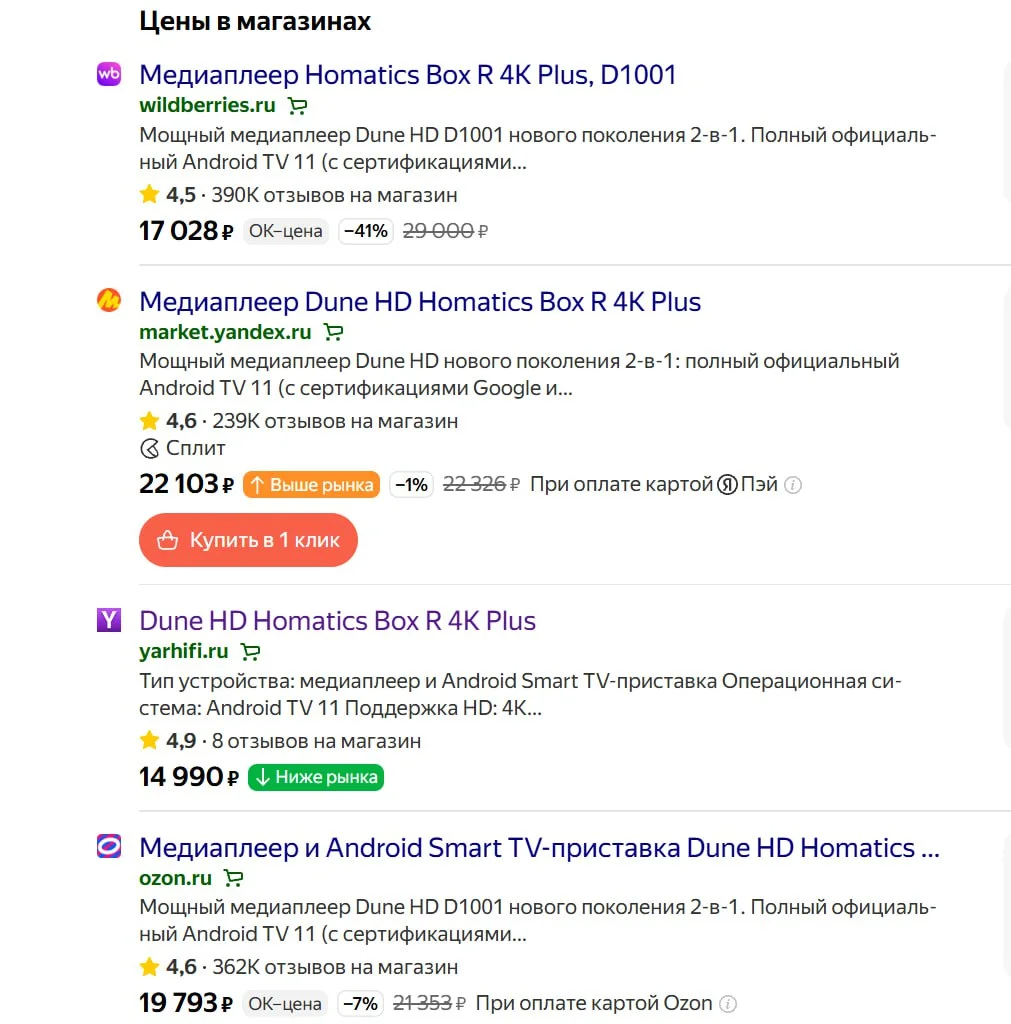The width and height of the screenshot is (1011, 1024).
Task: Click info icon next to Яндекс Пэй
Action: [793, 485]
